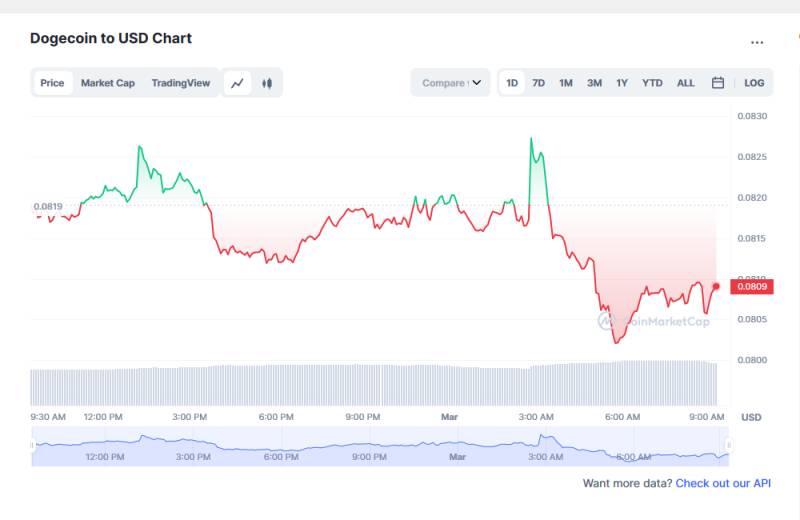Click the USD currency label
This screenshot has width=800, height=520.
coord(751,417)
